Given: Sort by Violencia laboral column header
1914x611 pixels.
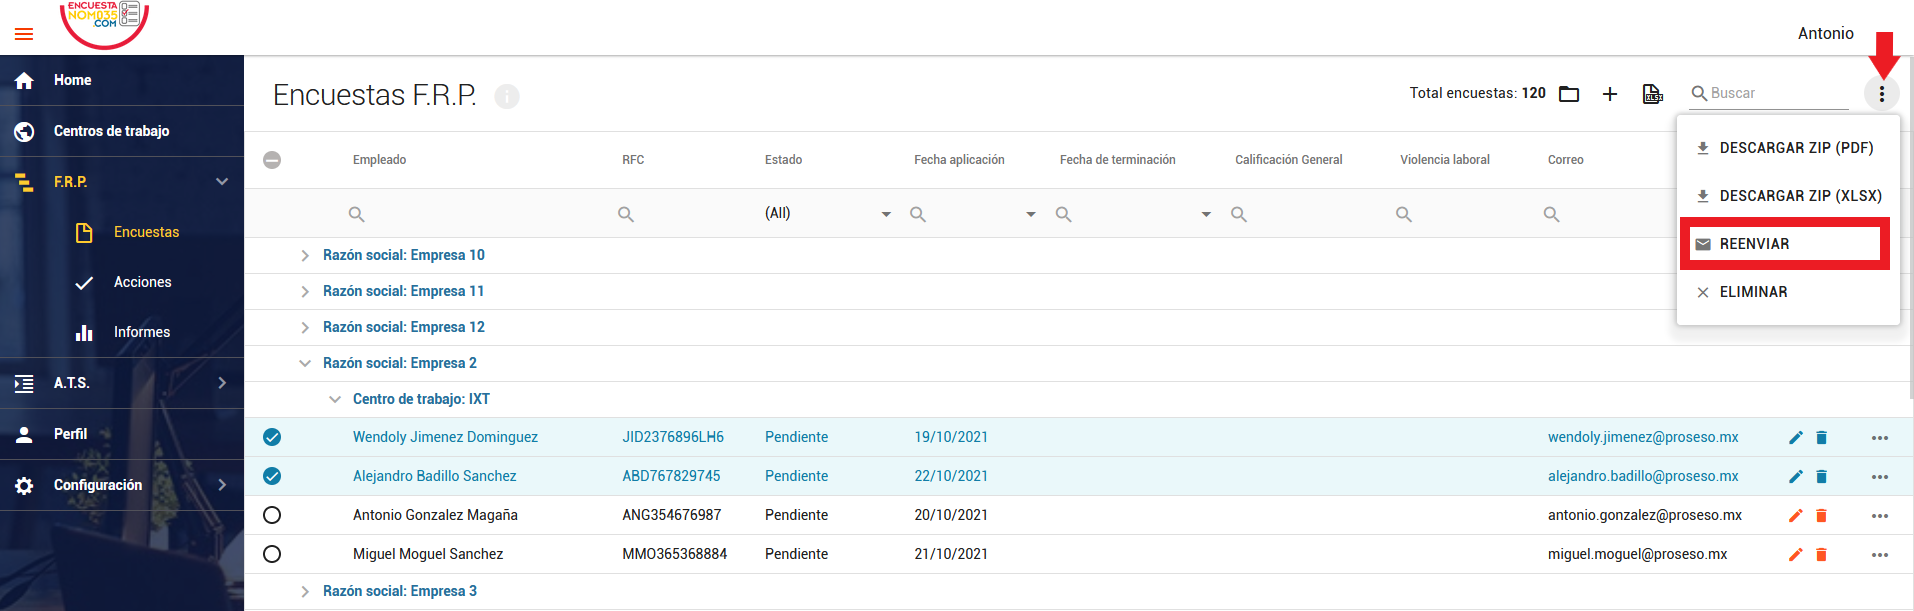Looking at the screenshot, I should [1444, 160].
